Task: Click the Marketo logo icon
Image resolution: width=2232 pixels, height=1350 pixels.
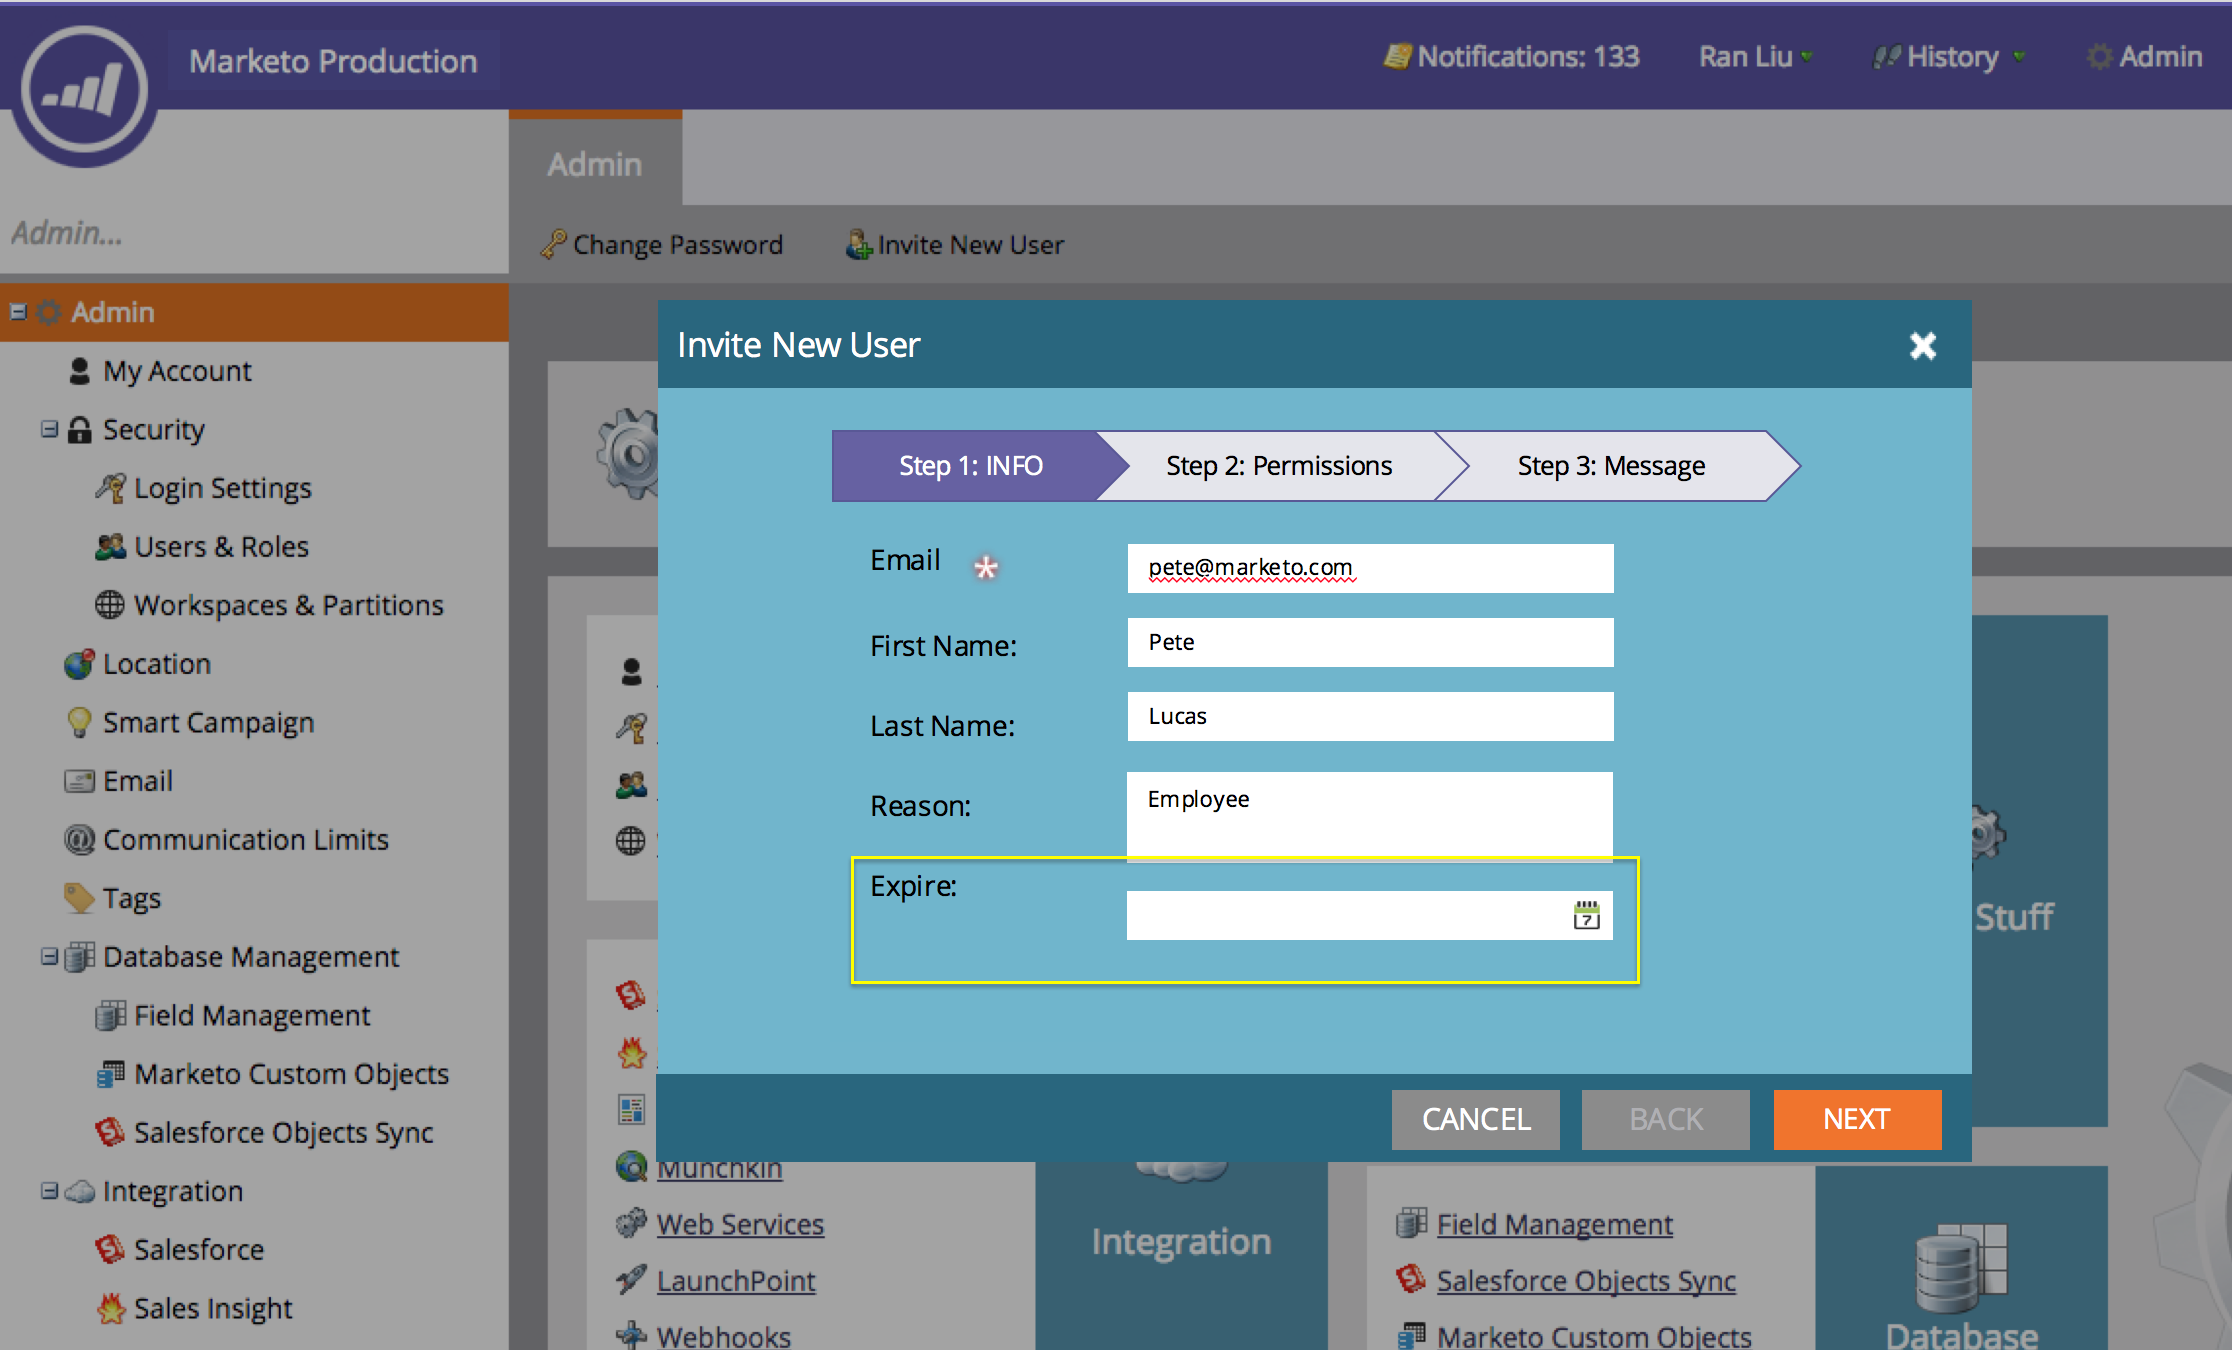Action: 84,92
